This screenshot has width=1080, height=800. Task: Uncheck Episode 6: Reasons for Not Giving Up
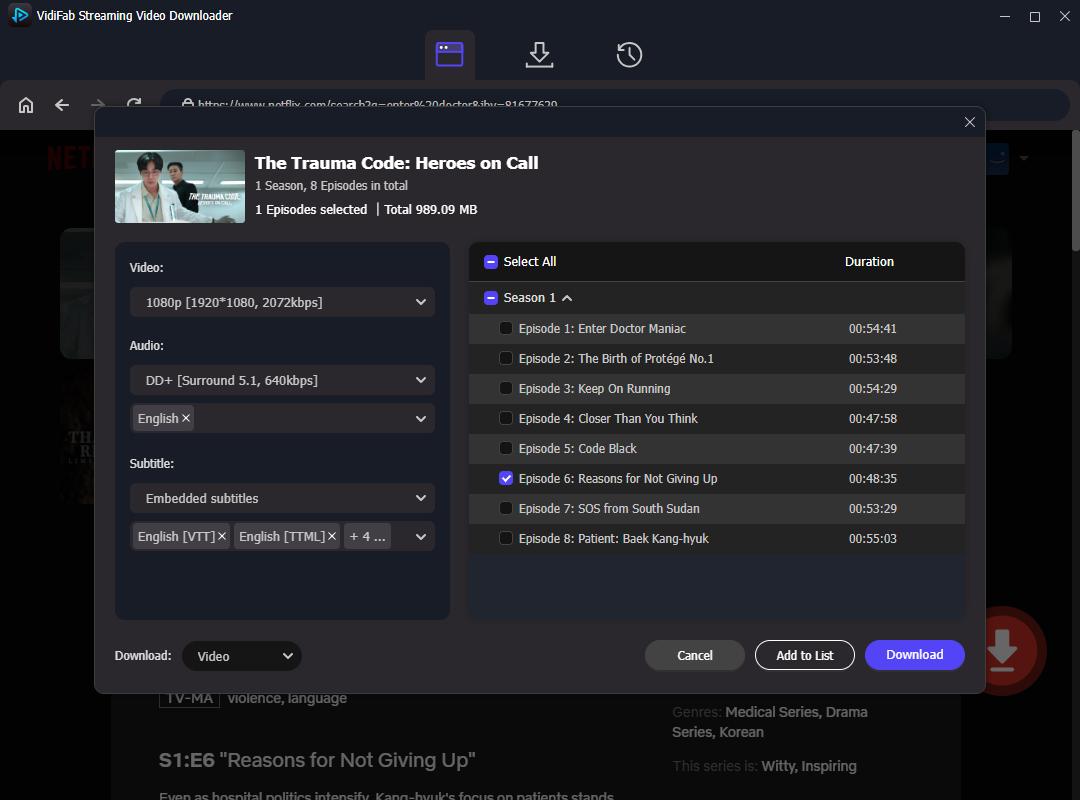506,478
